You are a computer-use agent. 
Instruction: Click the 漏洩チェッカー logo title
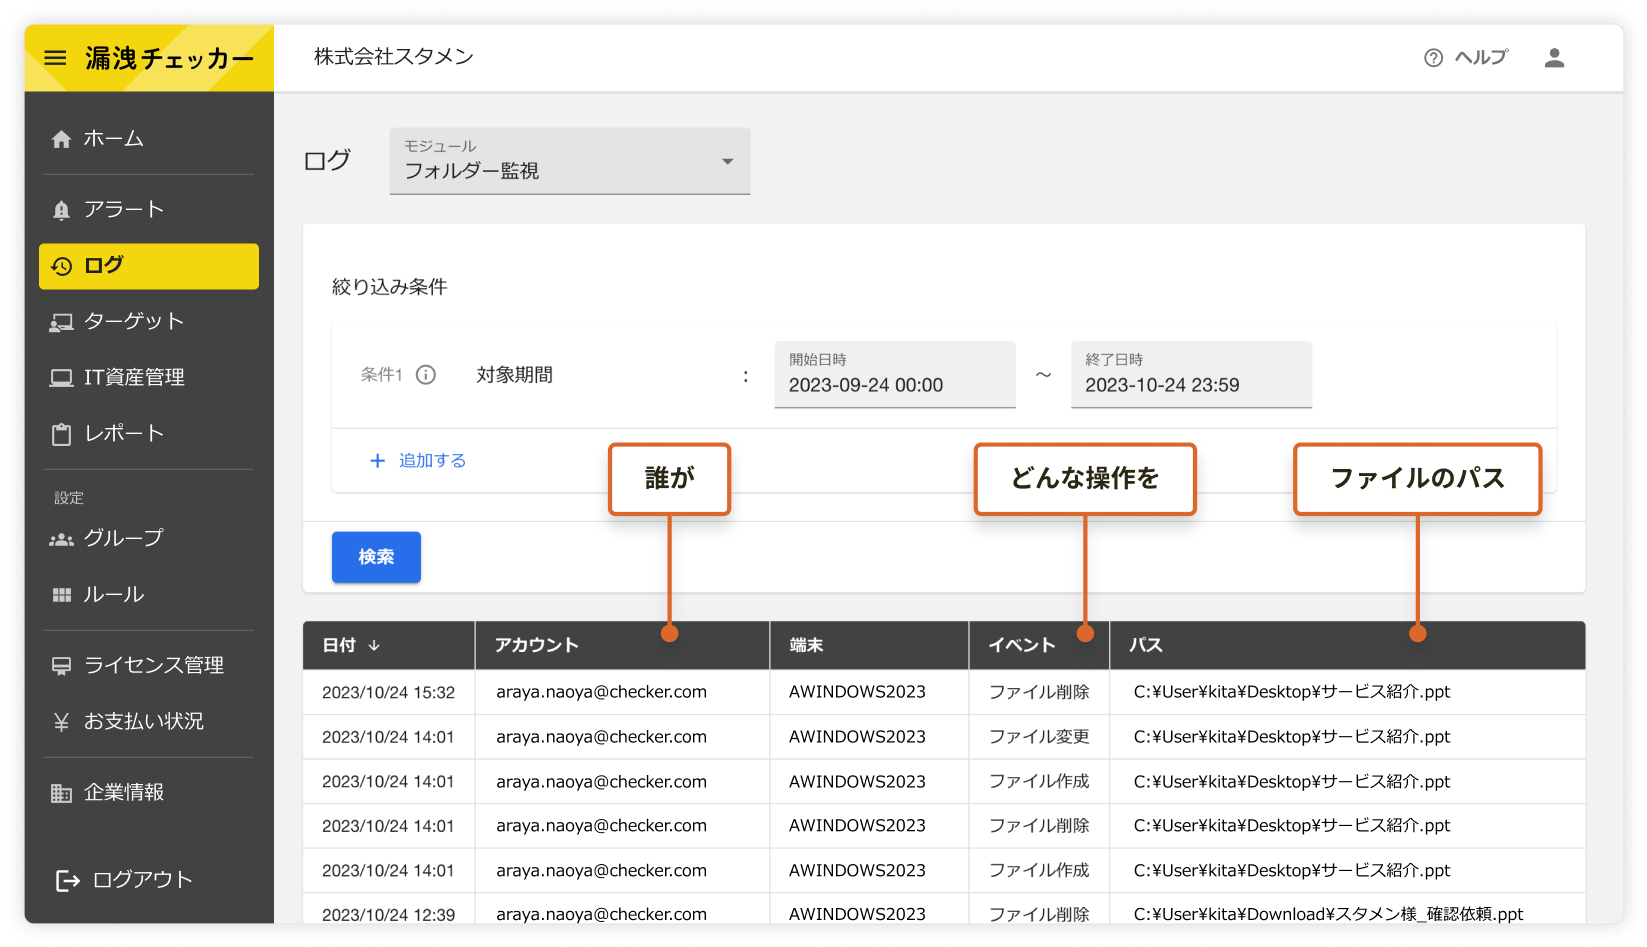(169, 59)
